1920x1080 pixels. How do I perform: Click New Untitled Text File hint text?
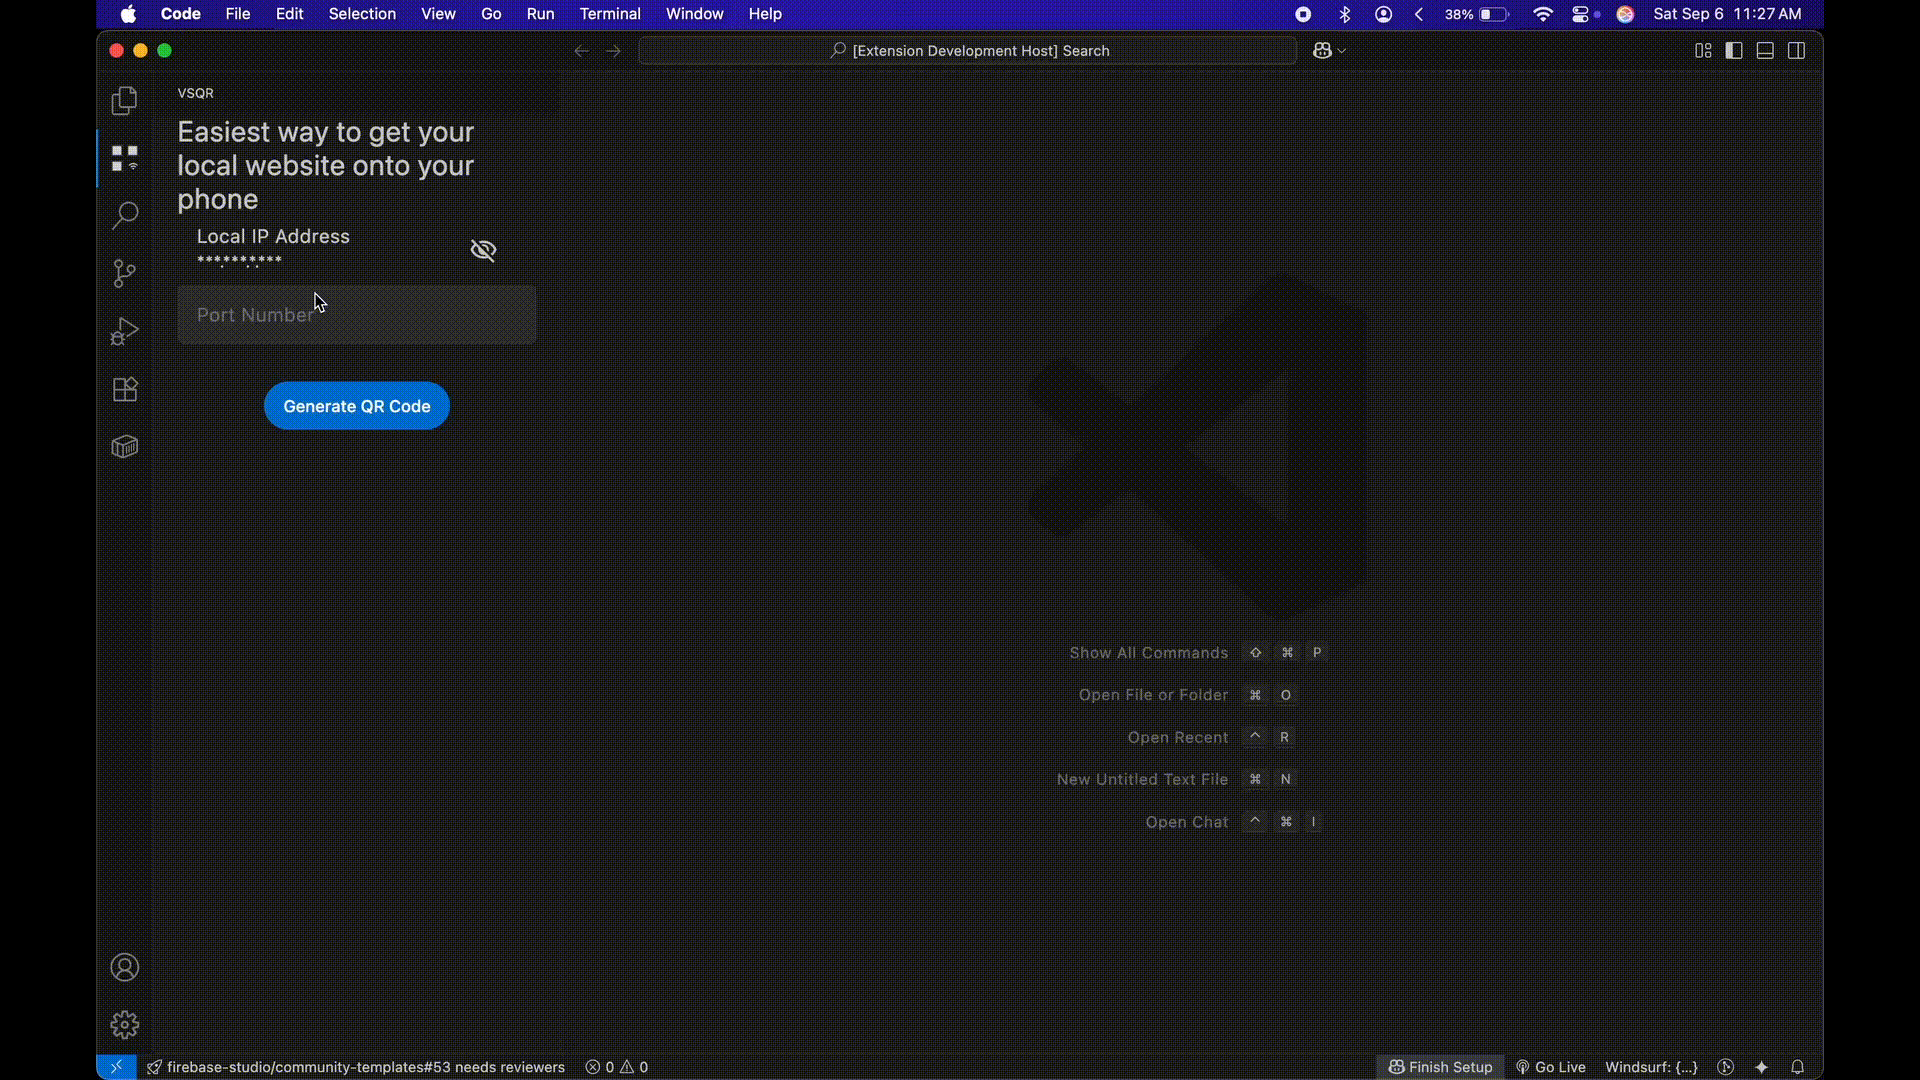[1142, 779]
